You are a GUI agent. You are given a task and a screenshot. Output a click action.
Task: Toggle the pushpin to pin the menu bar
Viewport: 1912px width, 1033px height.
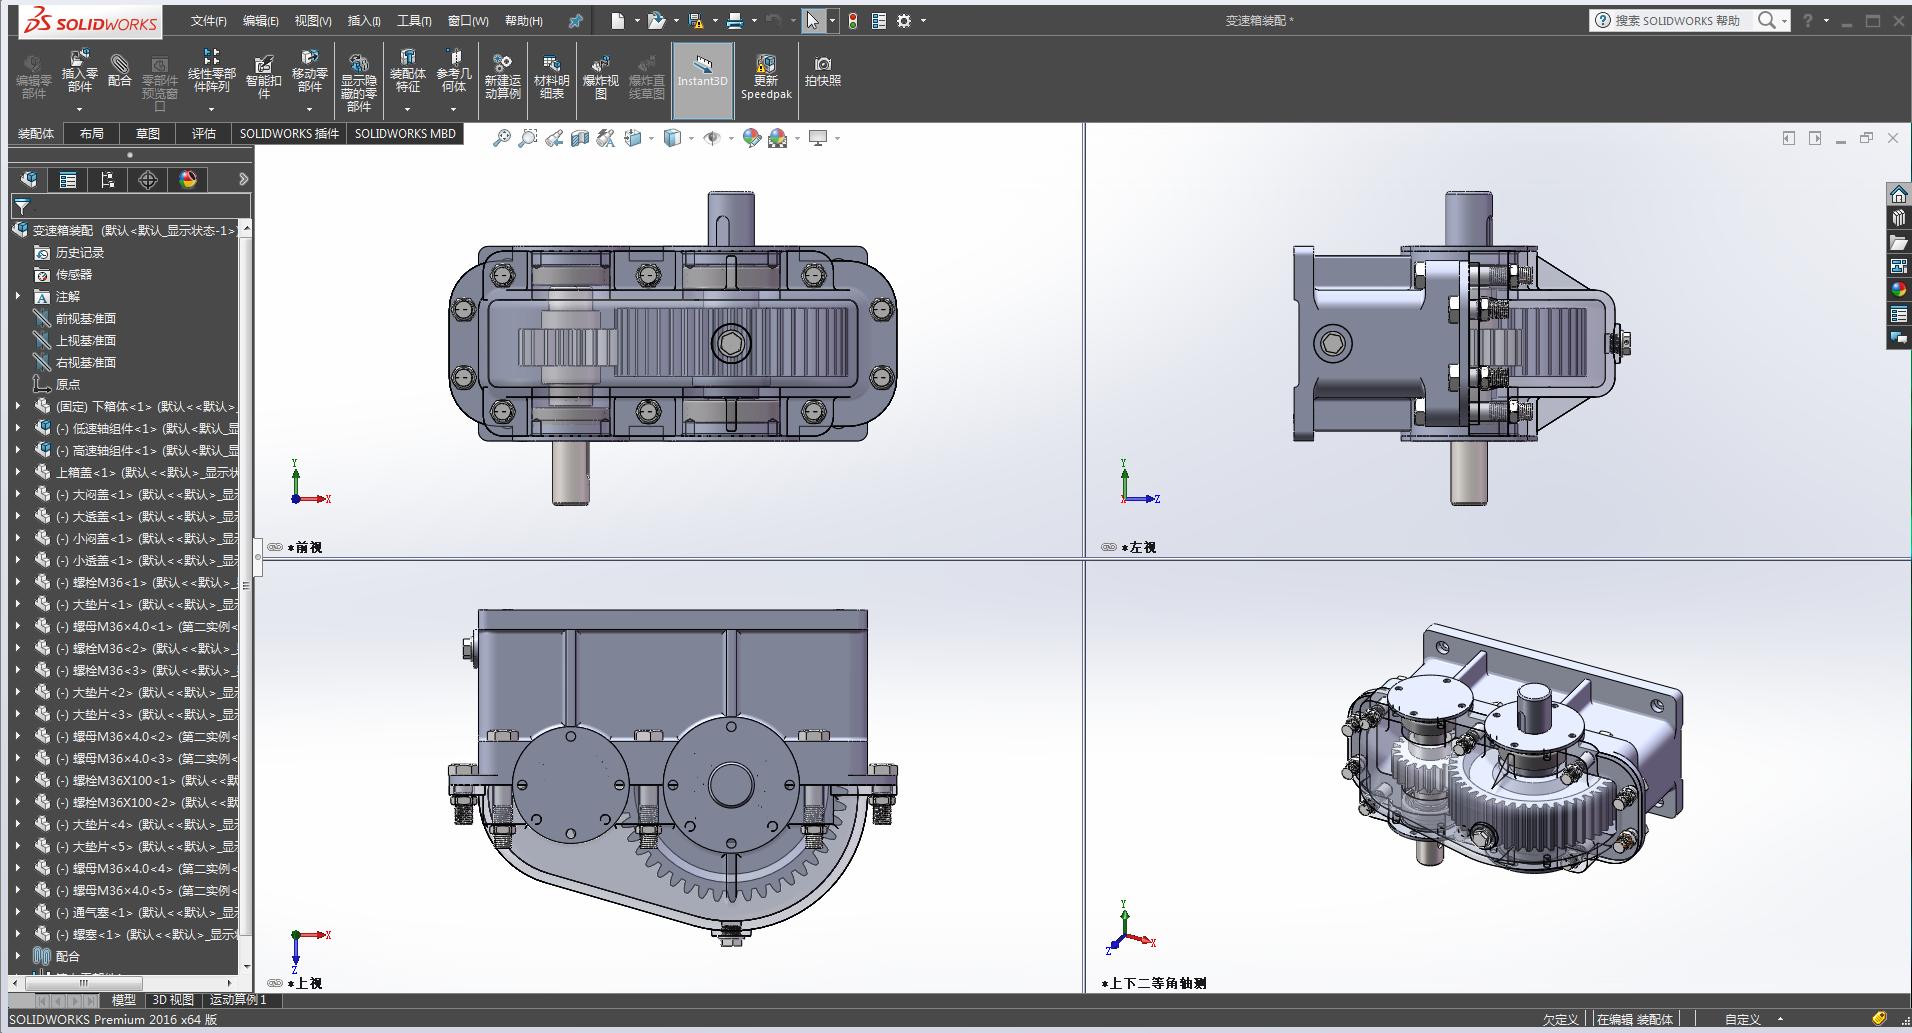[575, 21]
